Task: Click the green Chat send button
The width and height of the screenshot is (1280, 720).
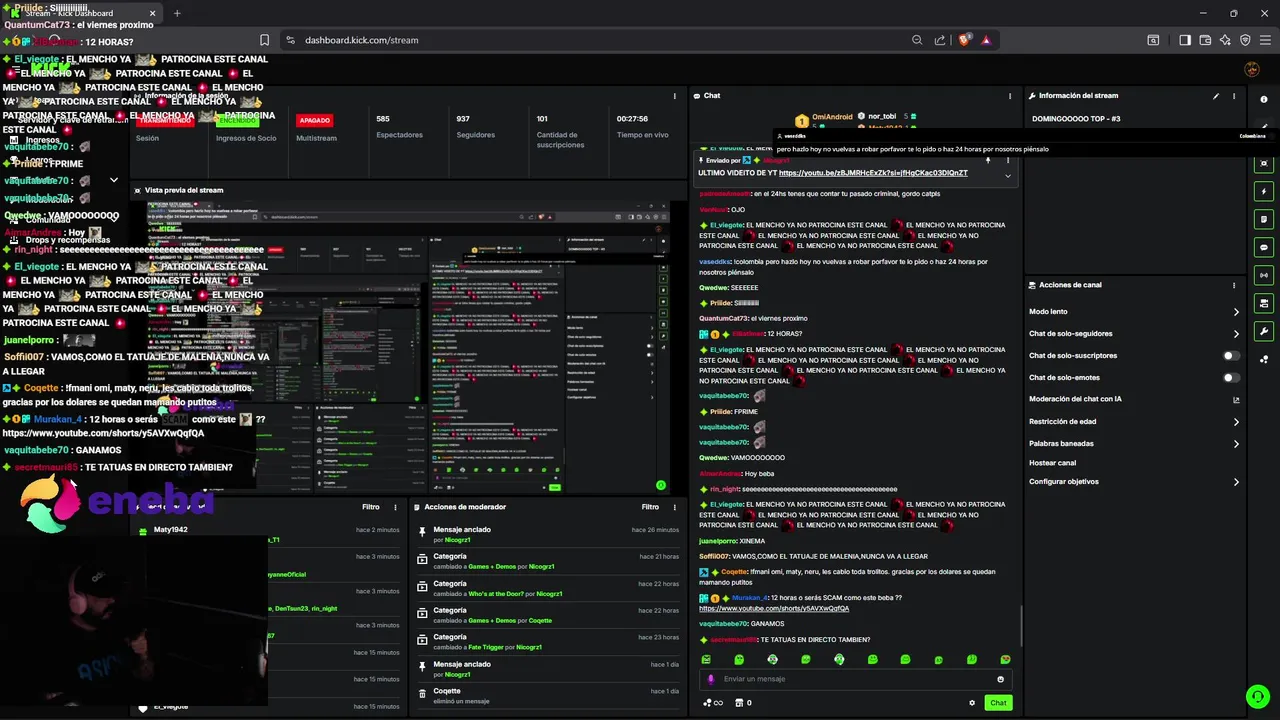Action: coord(998,703)
